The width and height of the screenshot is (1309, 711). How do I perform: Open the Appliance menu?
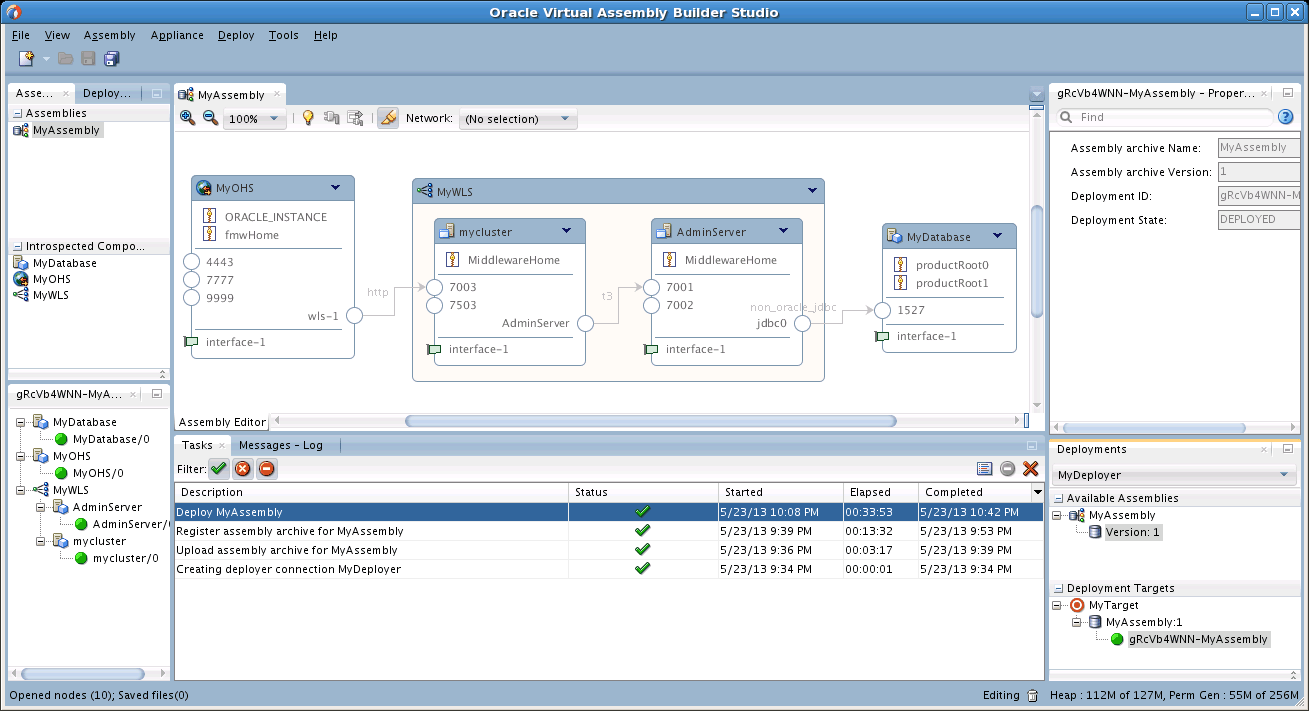(177, 35)
